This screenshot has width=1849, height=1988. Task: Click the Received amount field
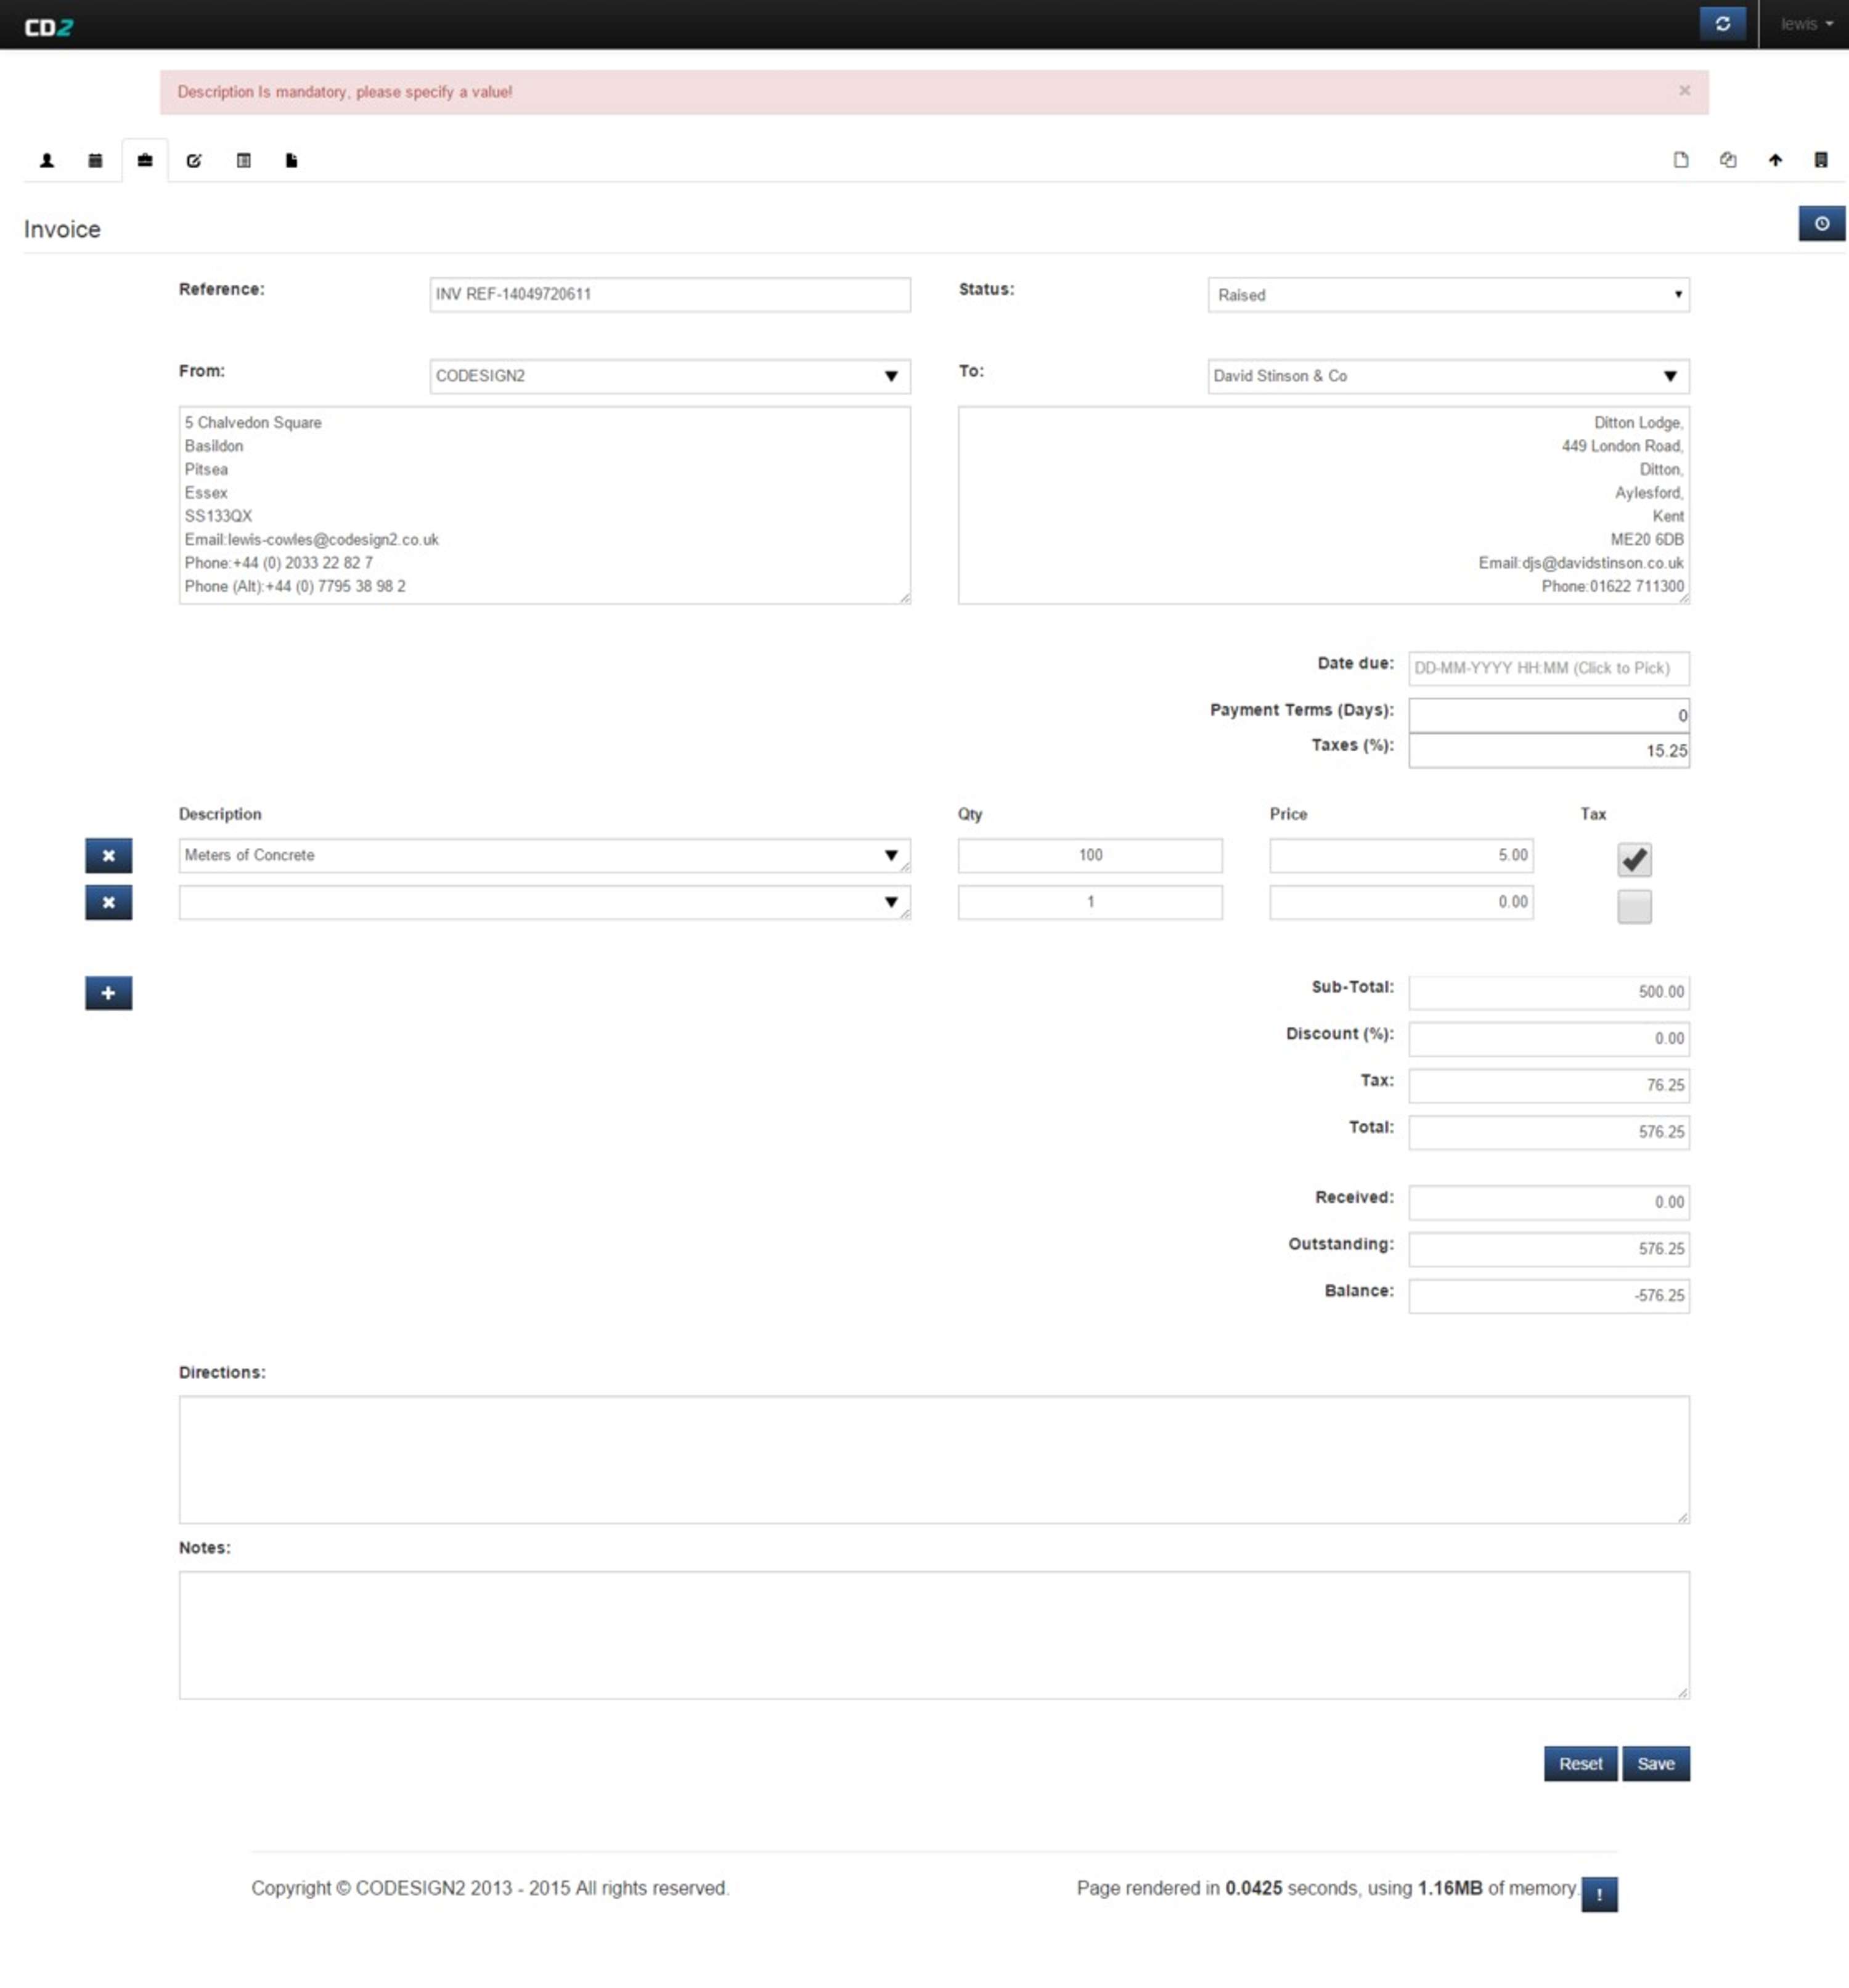(x=1548, y=1203)
